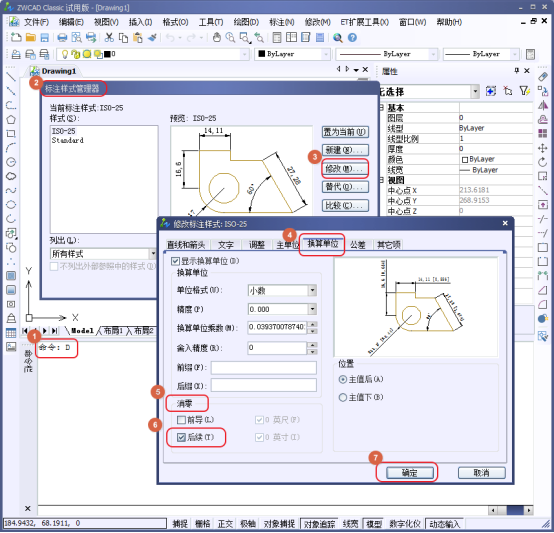This screenshot has width=554, height=533.
Task: Toggle the 显示换算单位 checkbox
Action: [x=176, y=261]
